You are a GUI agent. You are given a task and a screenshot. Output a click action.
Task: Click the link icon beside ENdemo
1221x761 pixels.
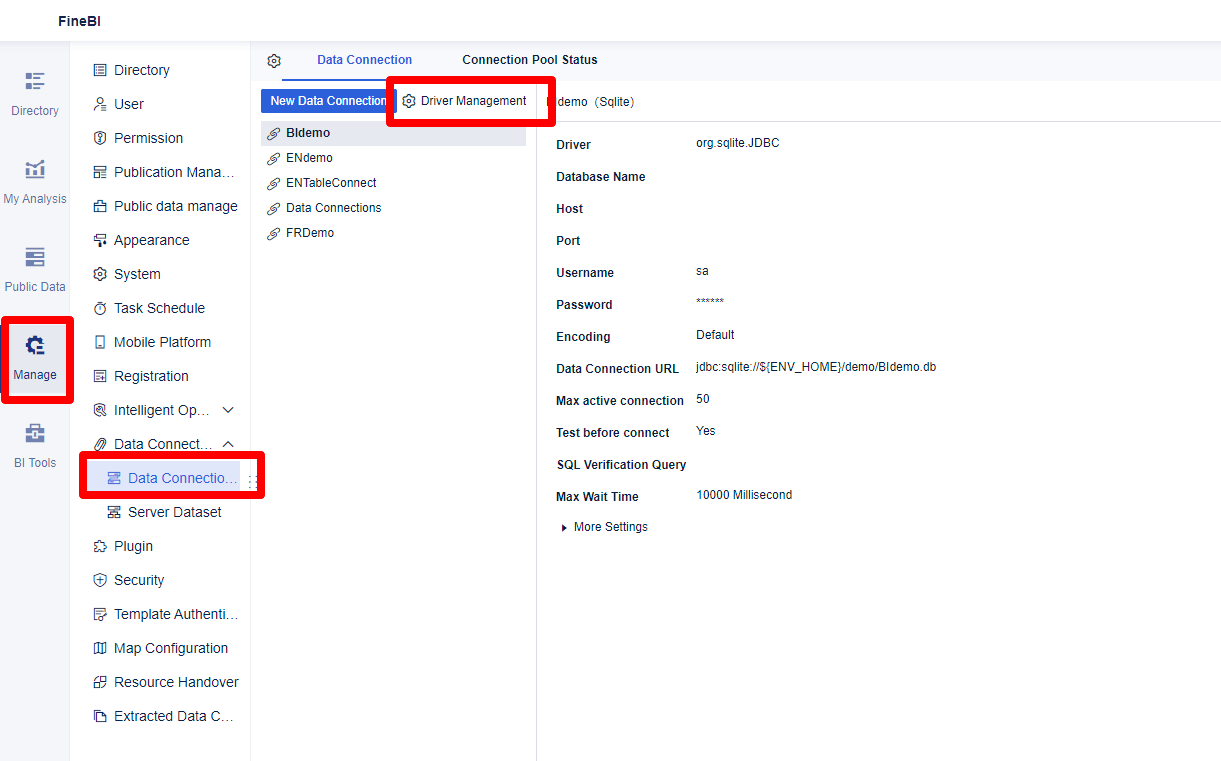[273, 158]
